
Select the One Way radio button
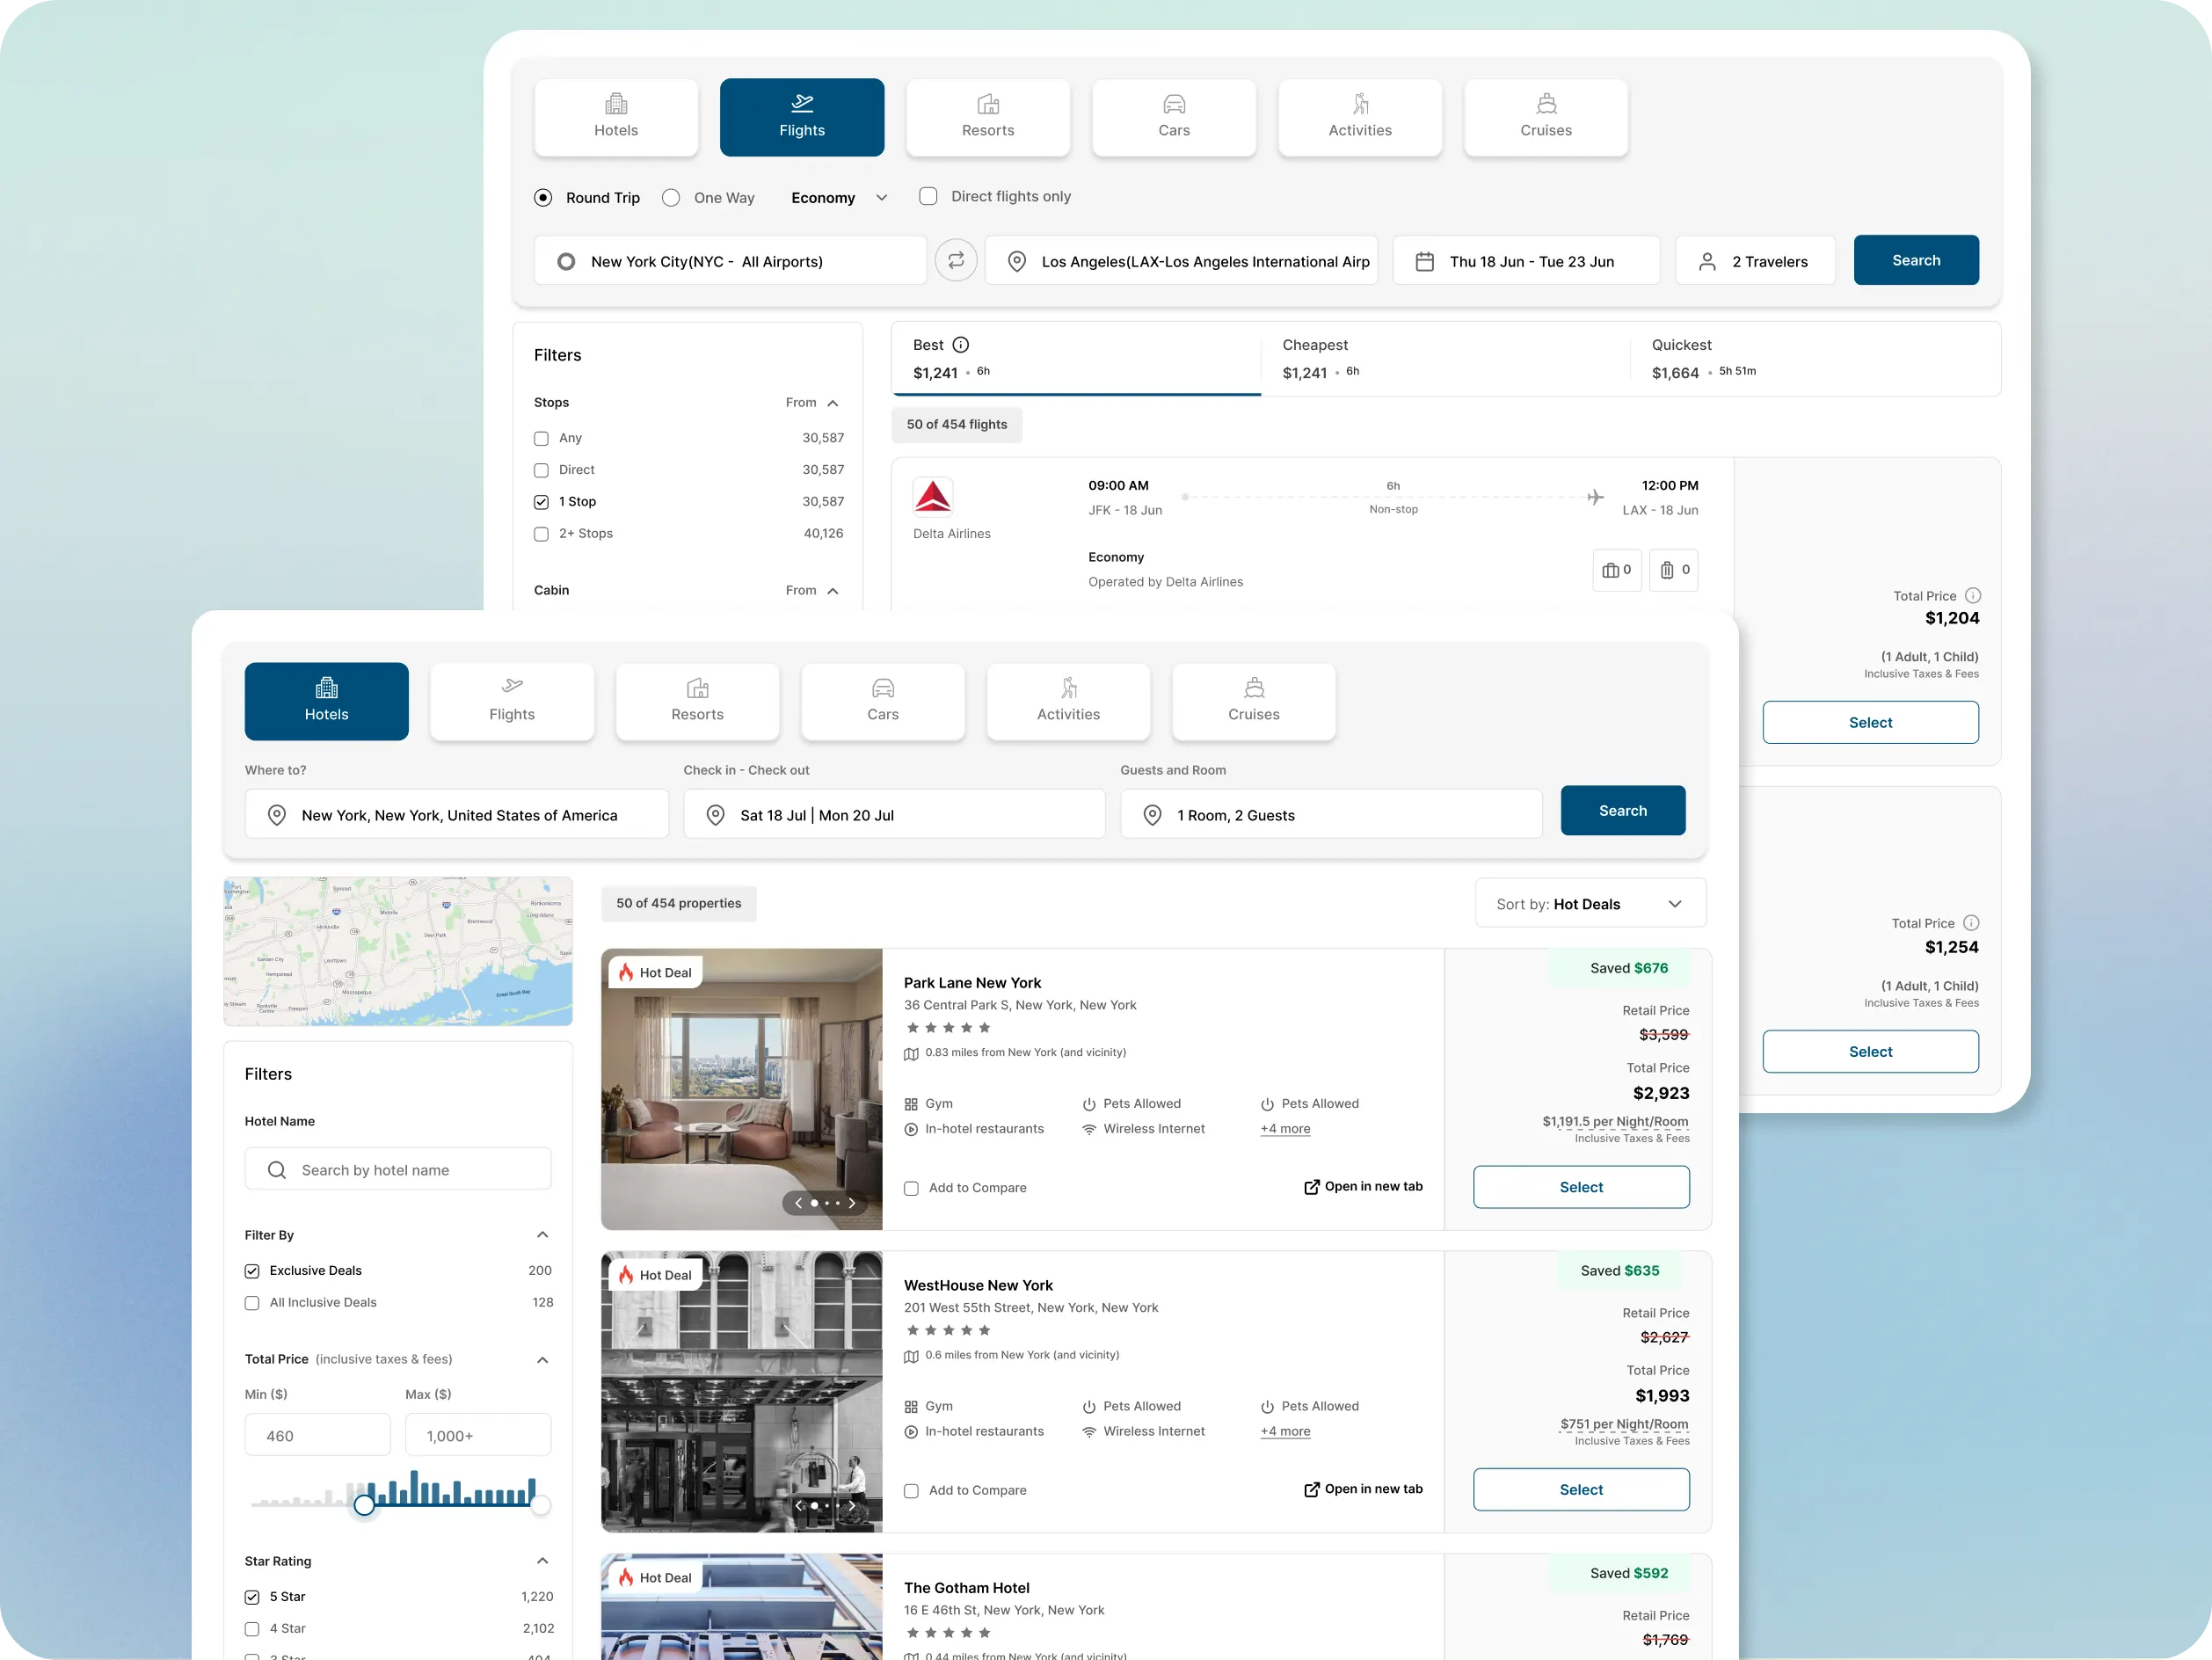tap(671, 198)
